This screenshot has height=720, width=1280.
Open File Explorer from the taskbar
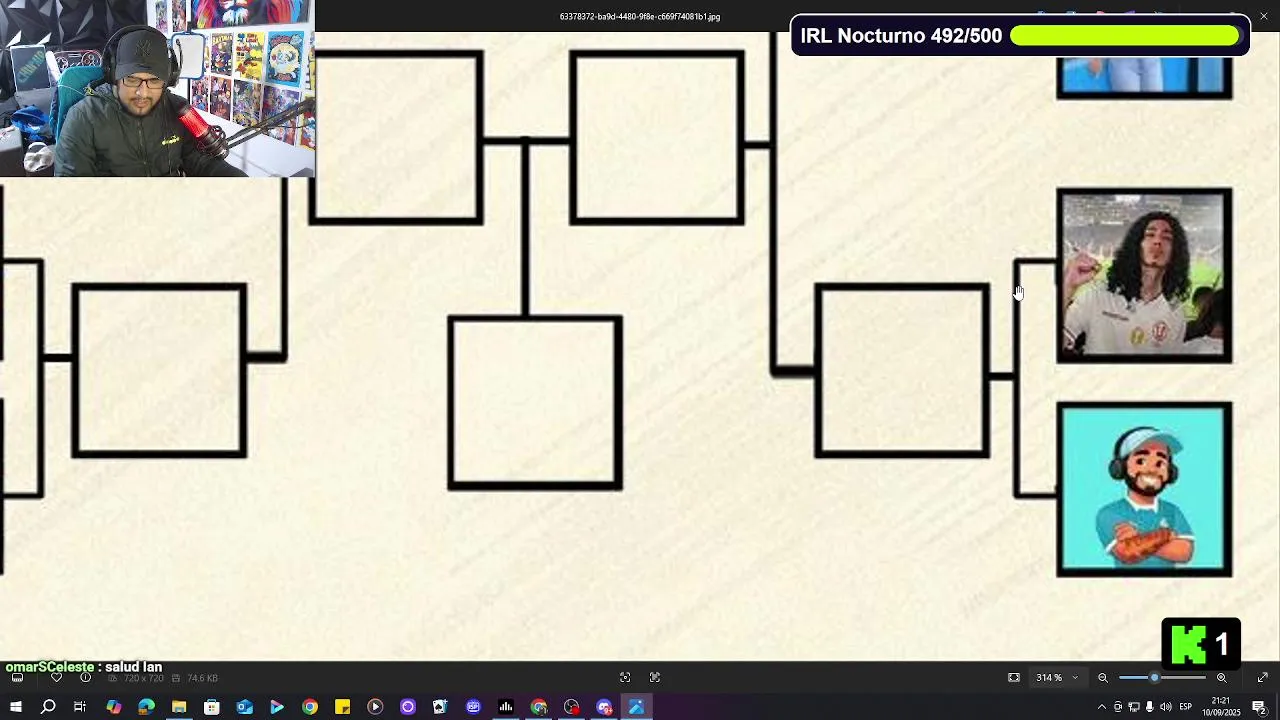(179, 708)
